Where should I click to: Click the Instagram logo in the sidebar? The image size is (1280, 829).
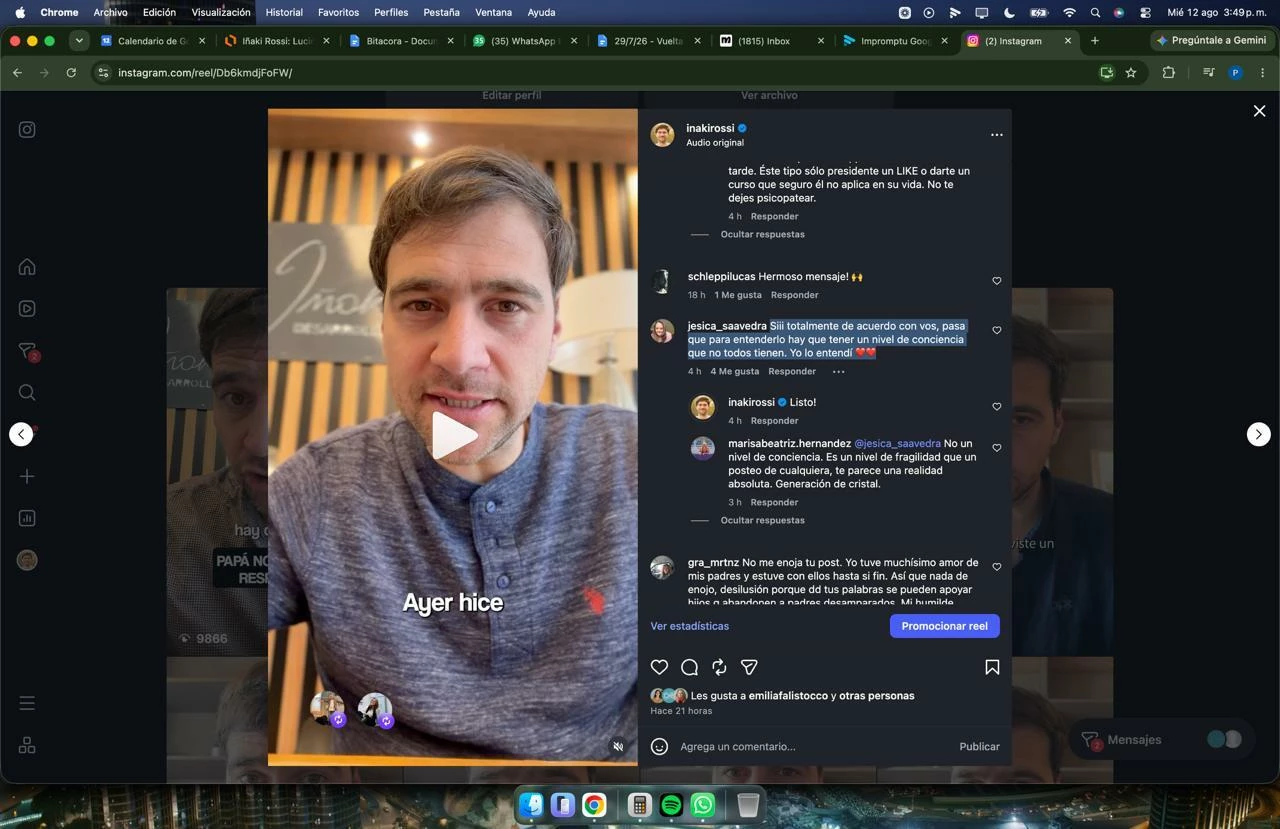[x=27, y=129]
